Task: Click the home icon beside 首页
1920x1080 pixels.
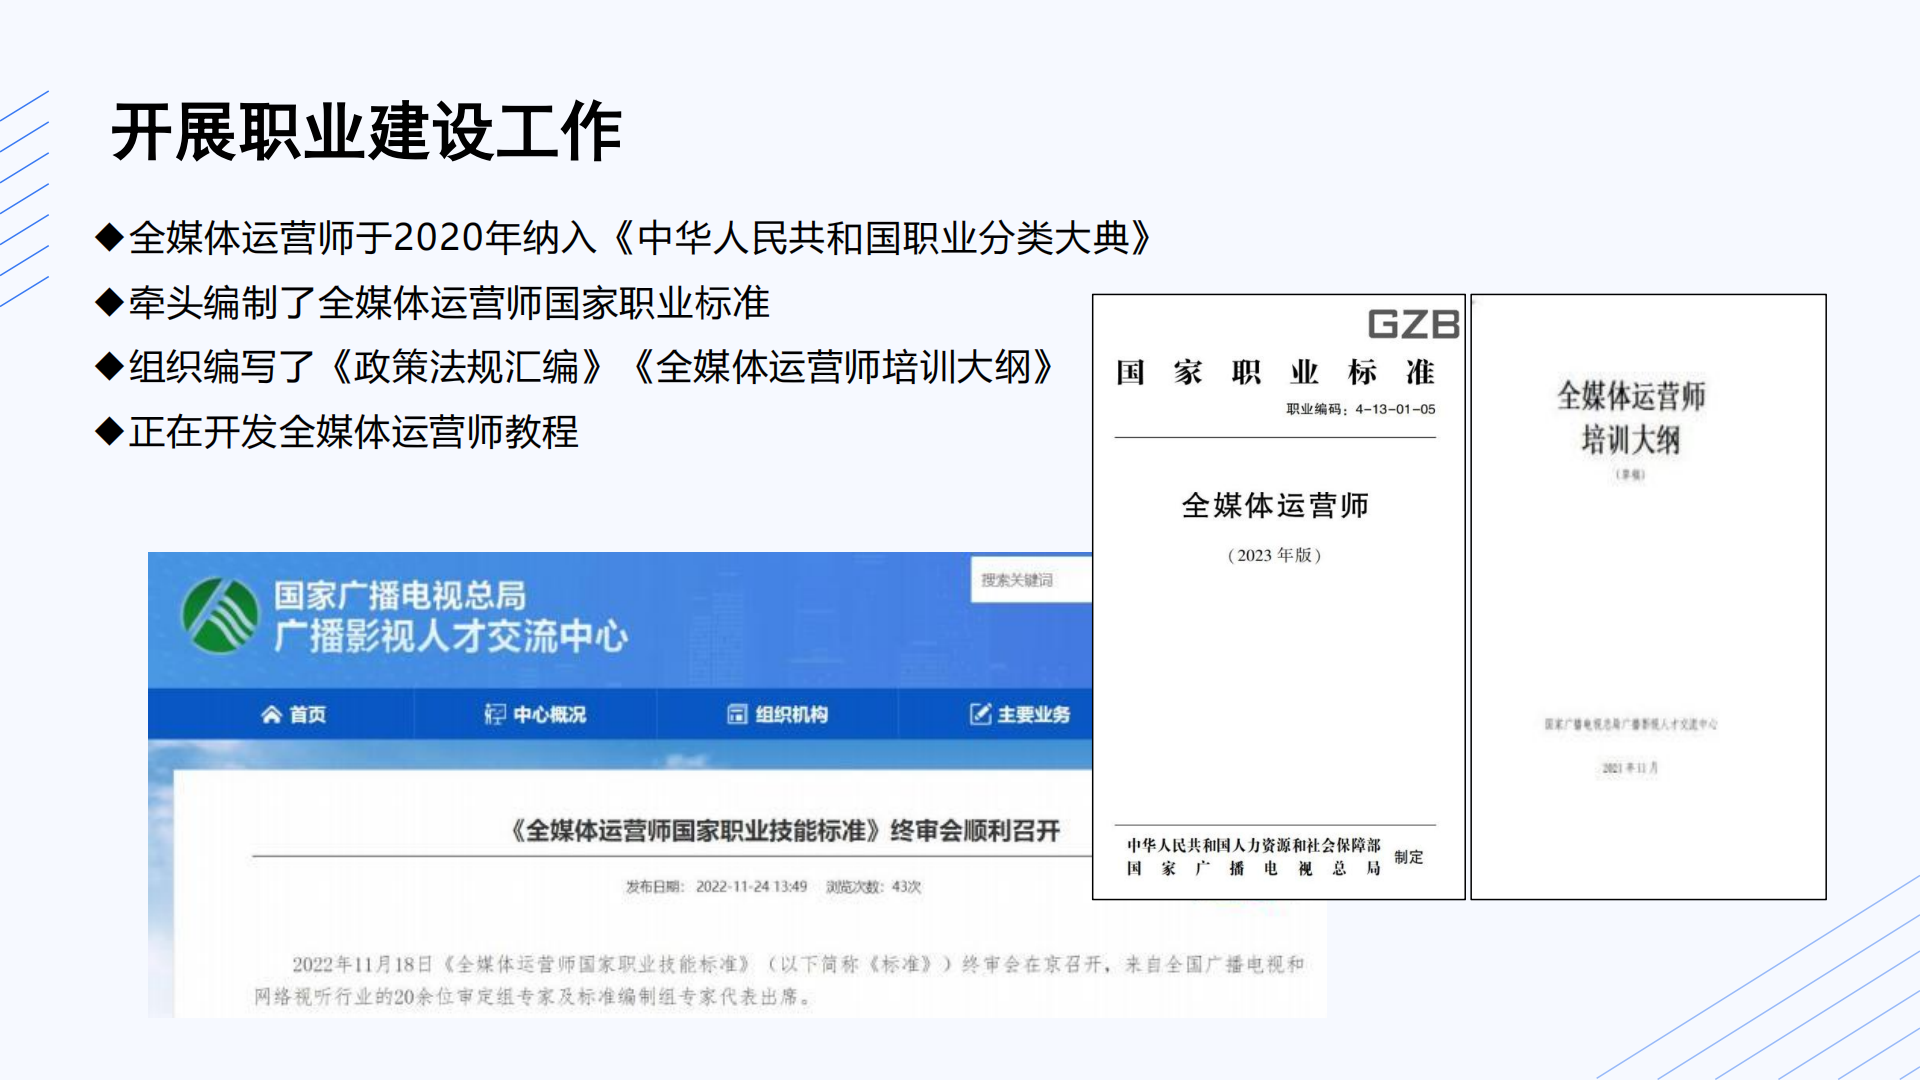Action: coord(271,714)
